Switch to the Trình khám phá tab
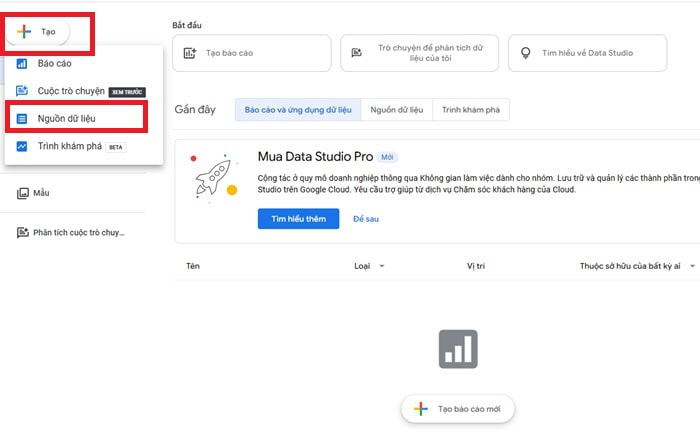Screen dimensions: 700x441 point(471,110)
